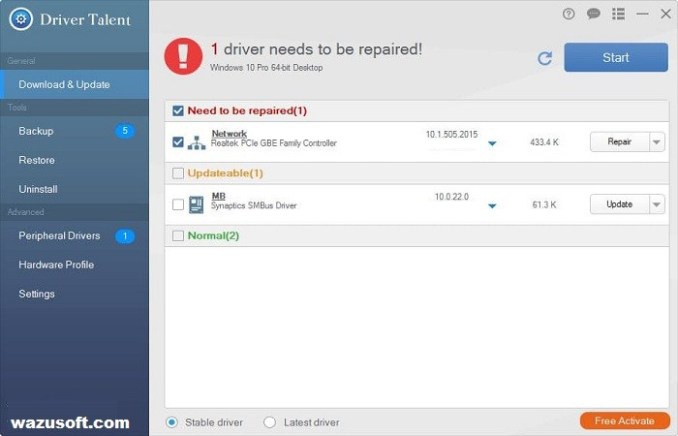This screenshot has width=678, height=436.
Task: Open the main menu list icon
Action: [618, 14]
